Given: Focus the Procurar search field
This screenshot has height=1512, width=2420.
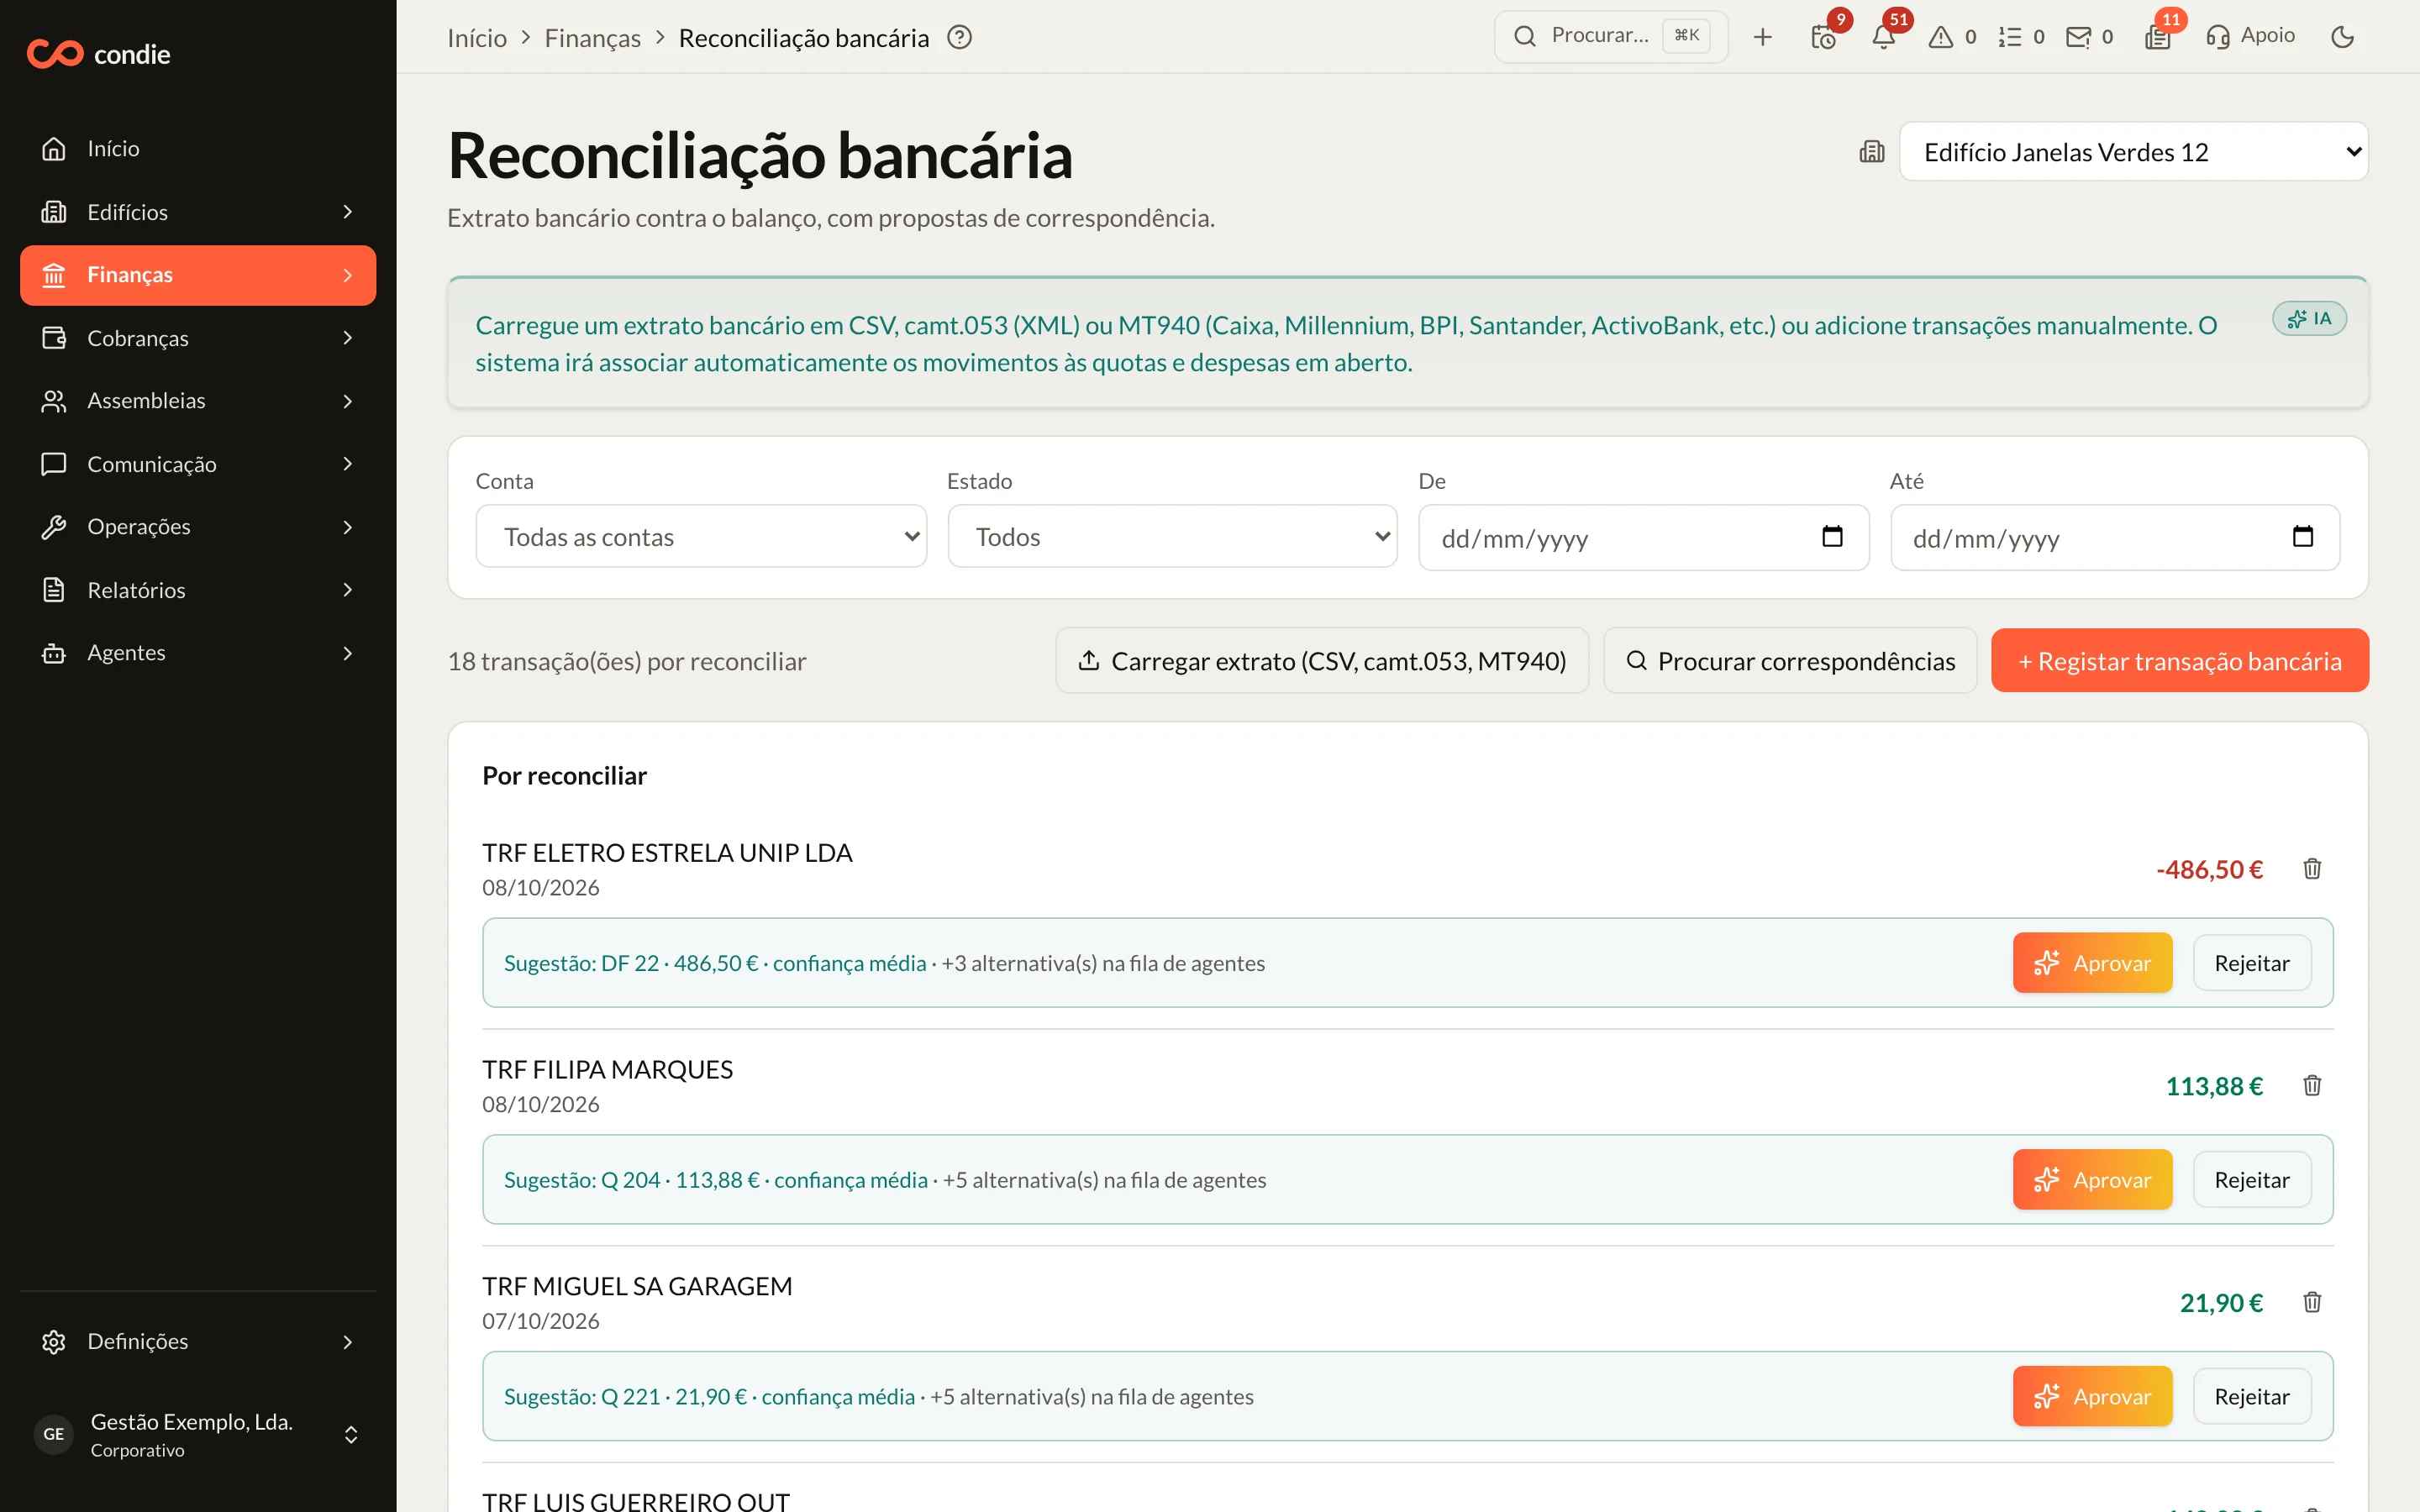Looking at the screenshot, I should click(1611, 37).
